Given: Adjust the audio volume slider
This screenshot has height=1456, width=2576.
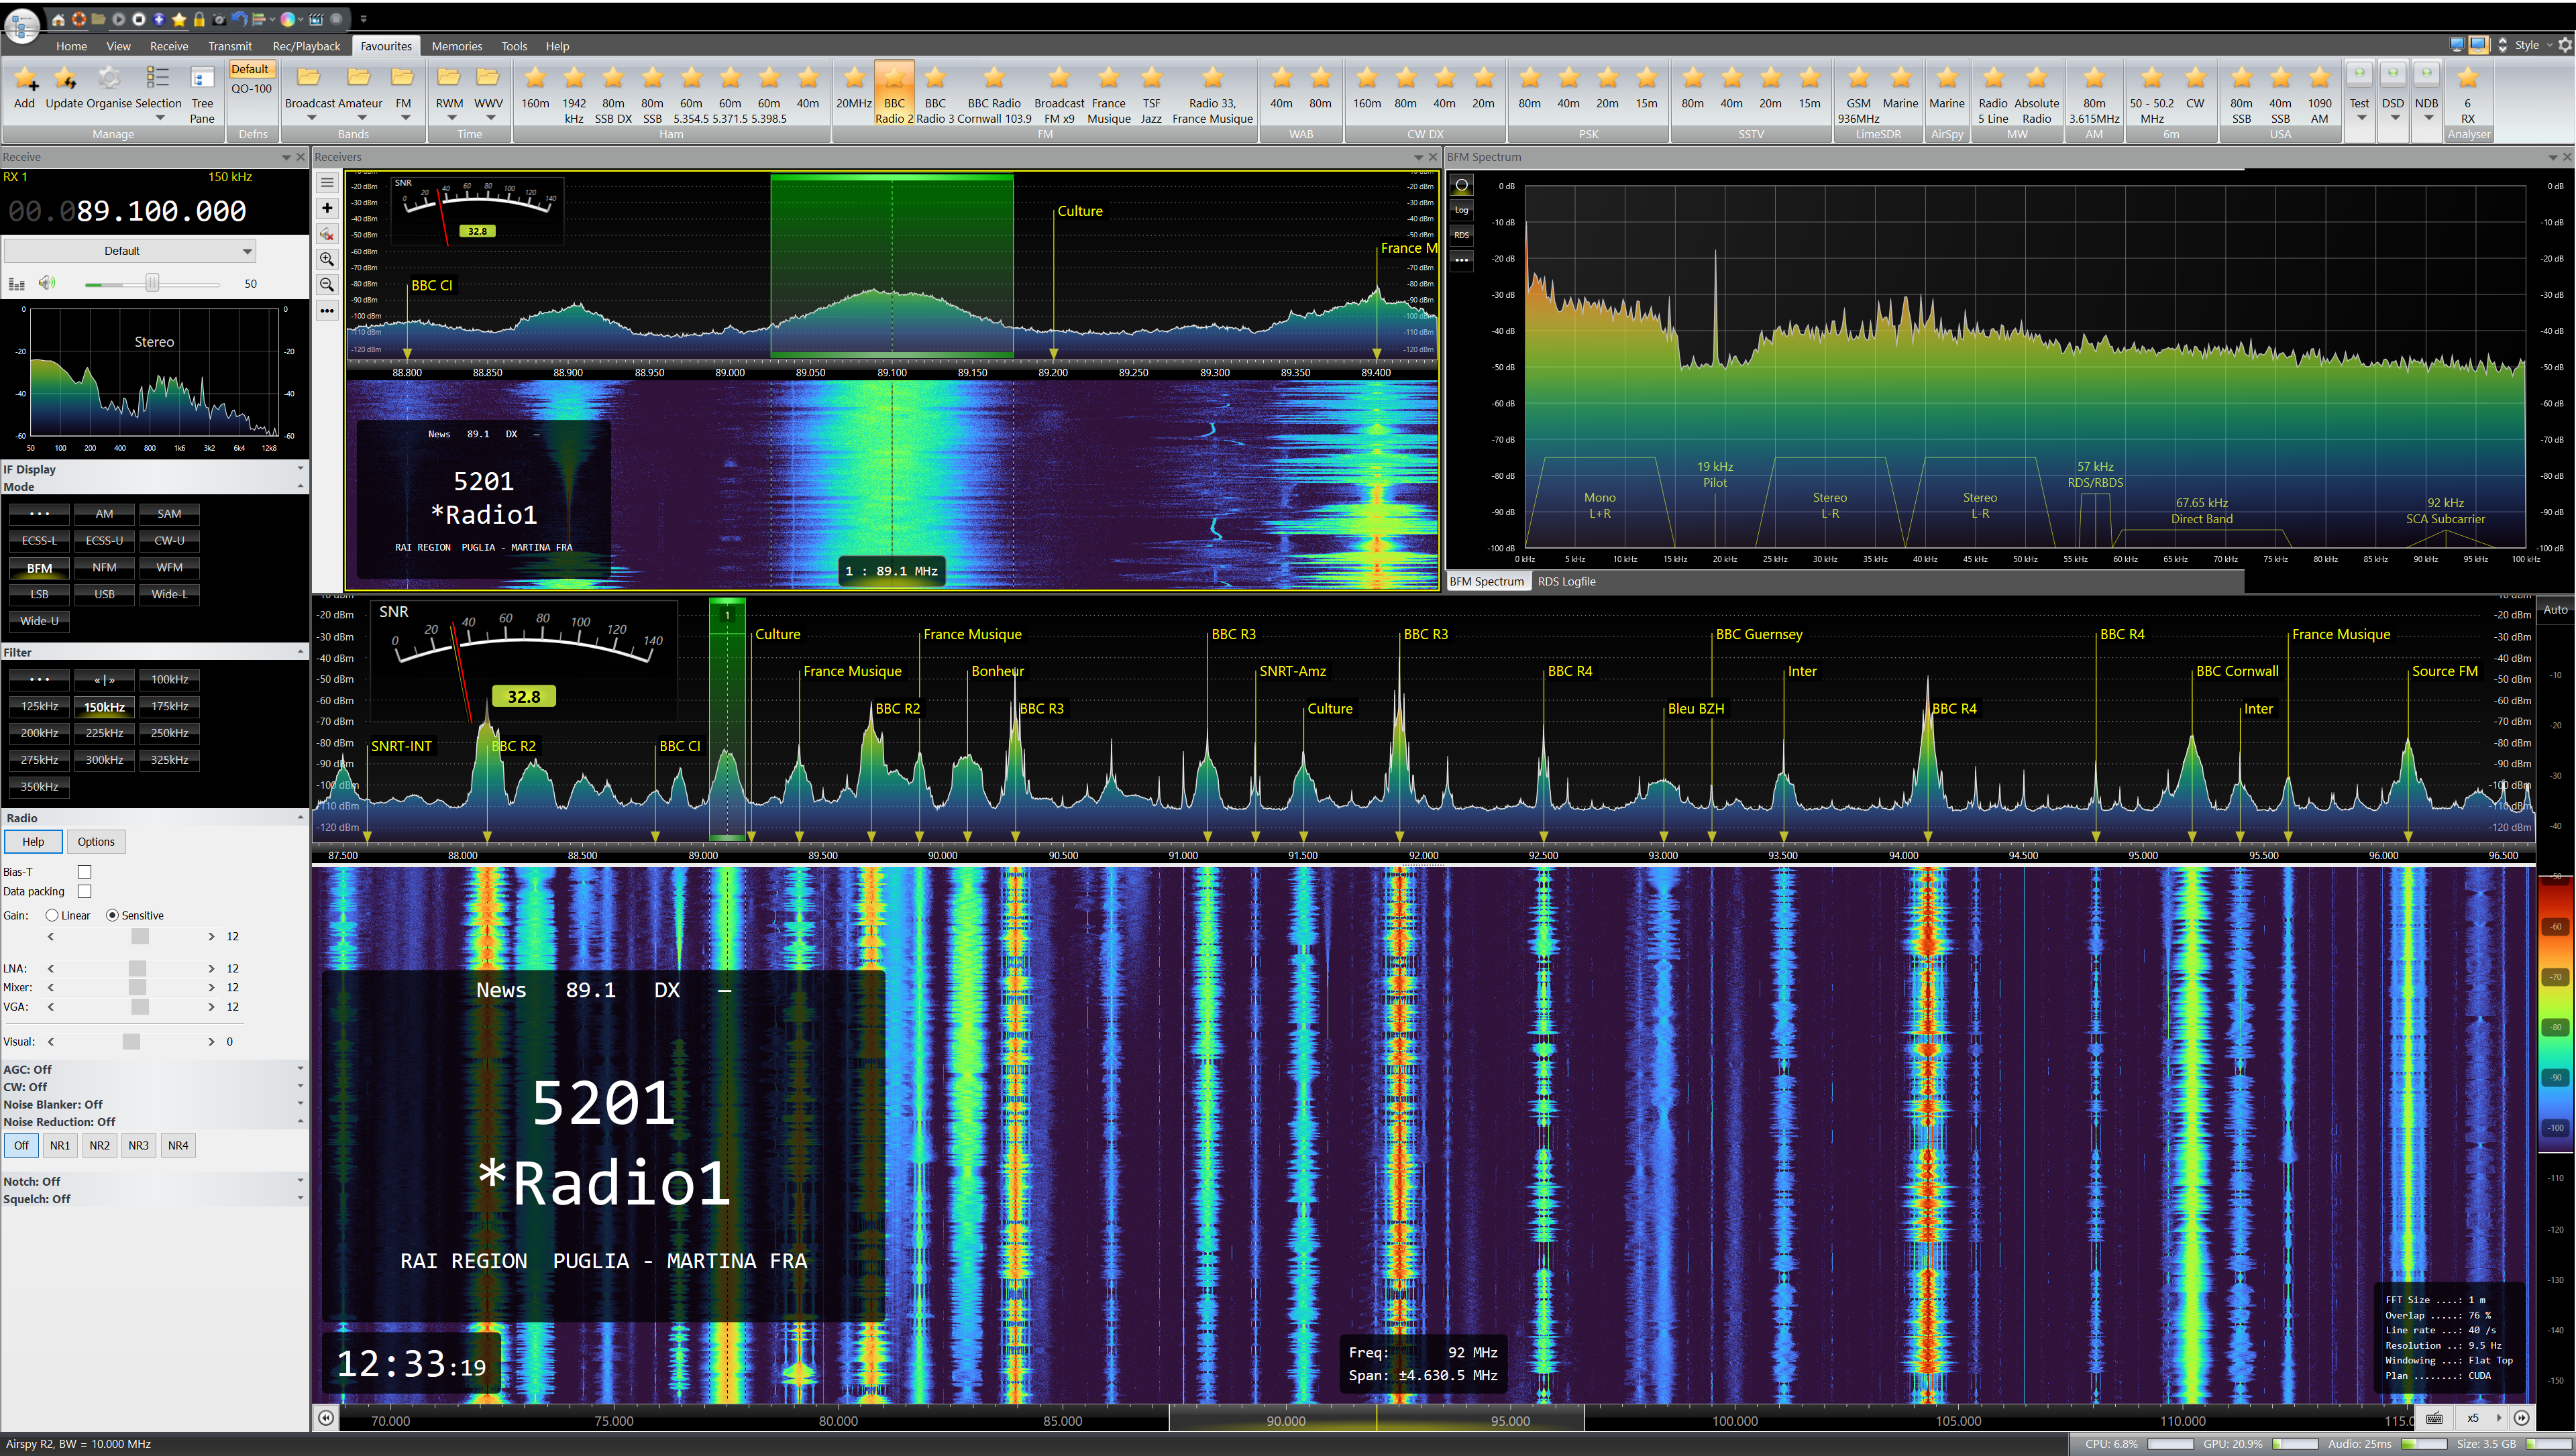Looking at the screenshot, I should 152,284.
